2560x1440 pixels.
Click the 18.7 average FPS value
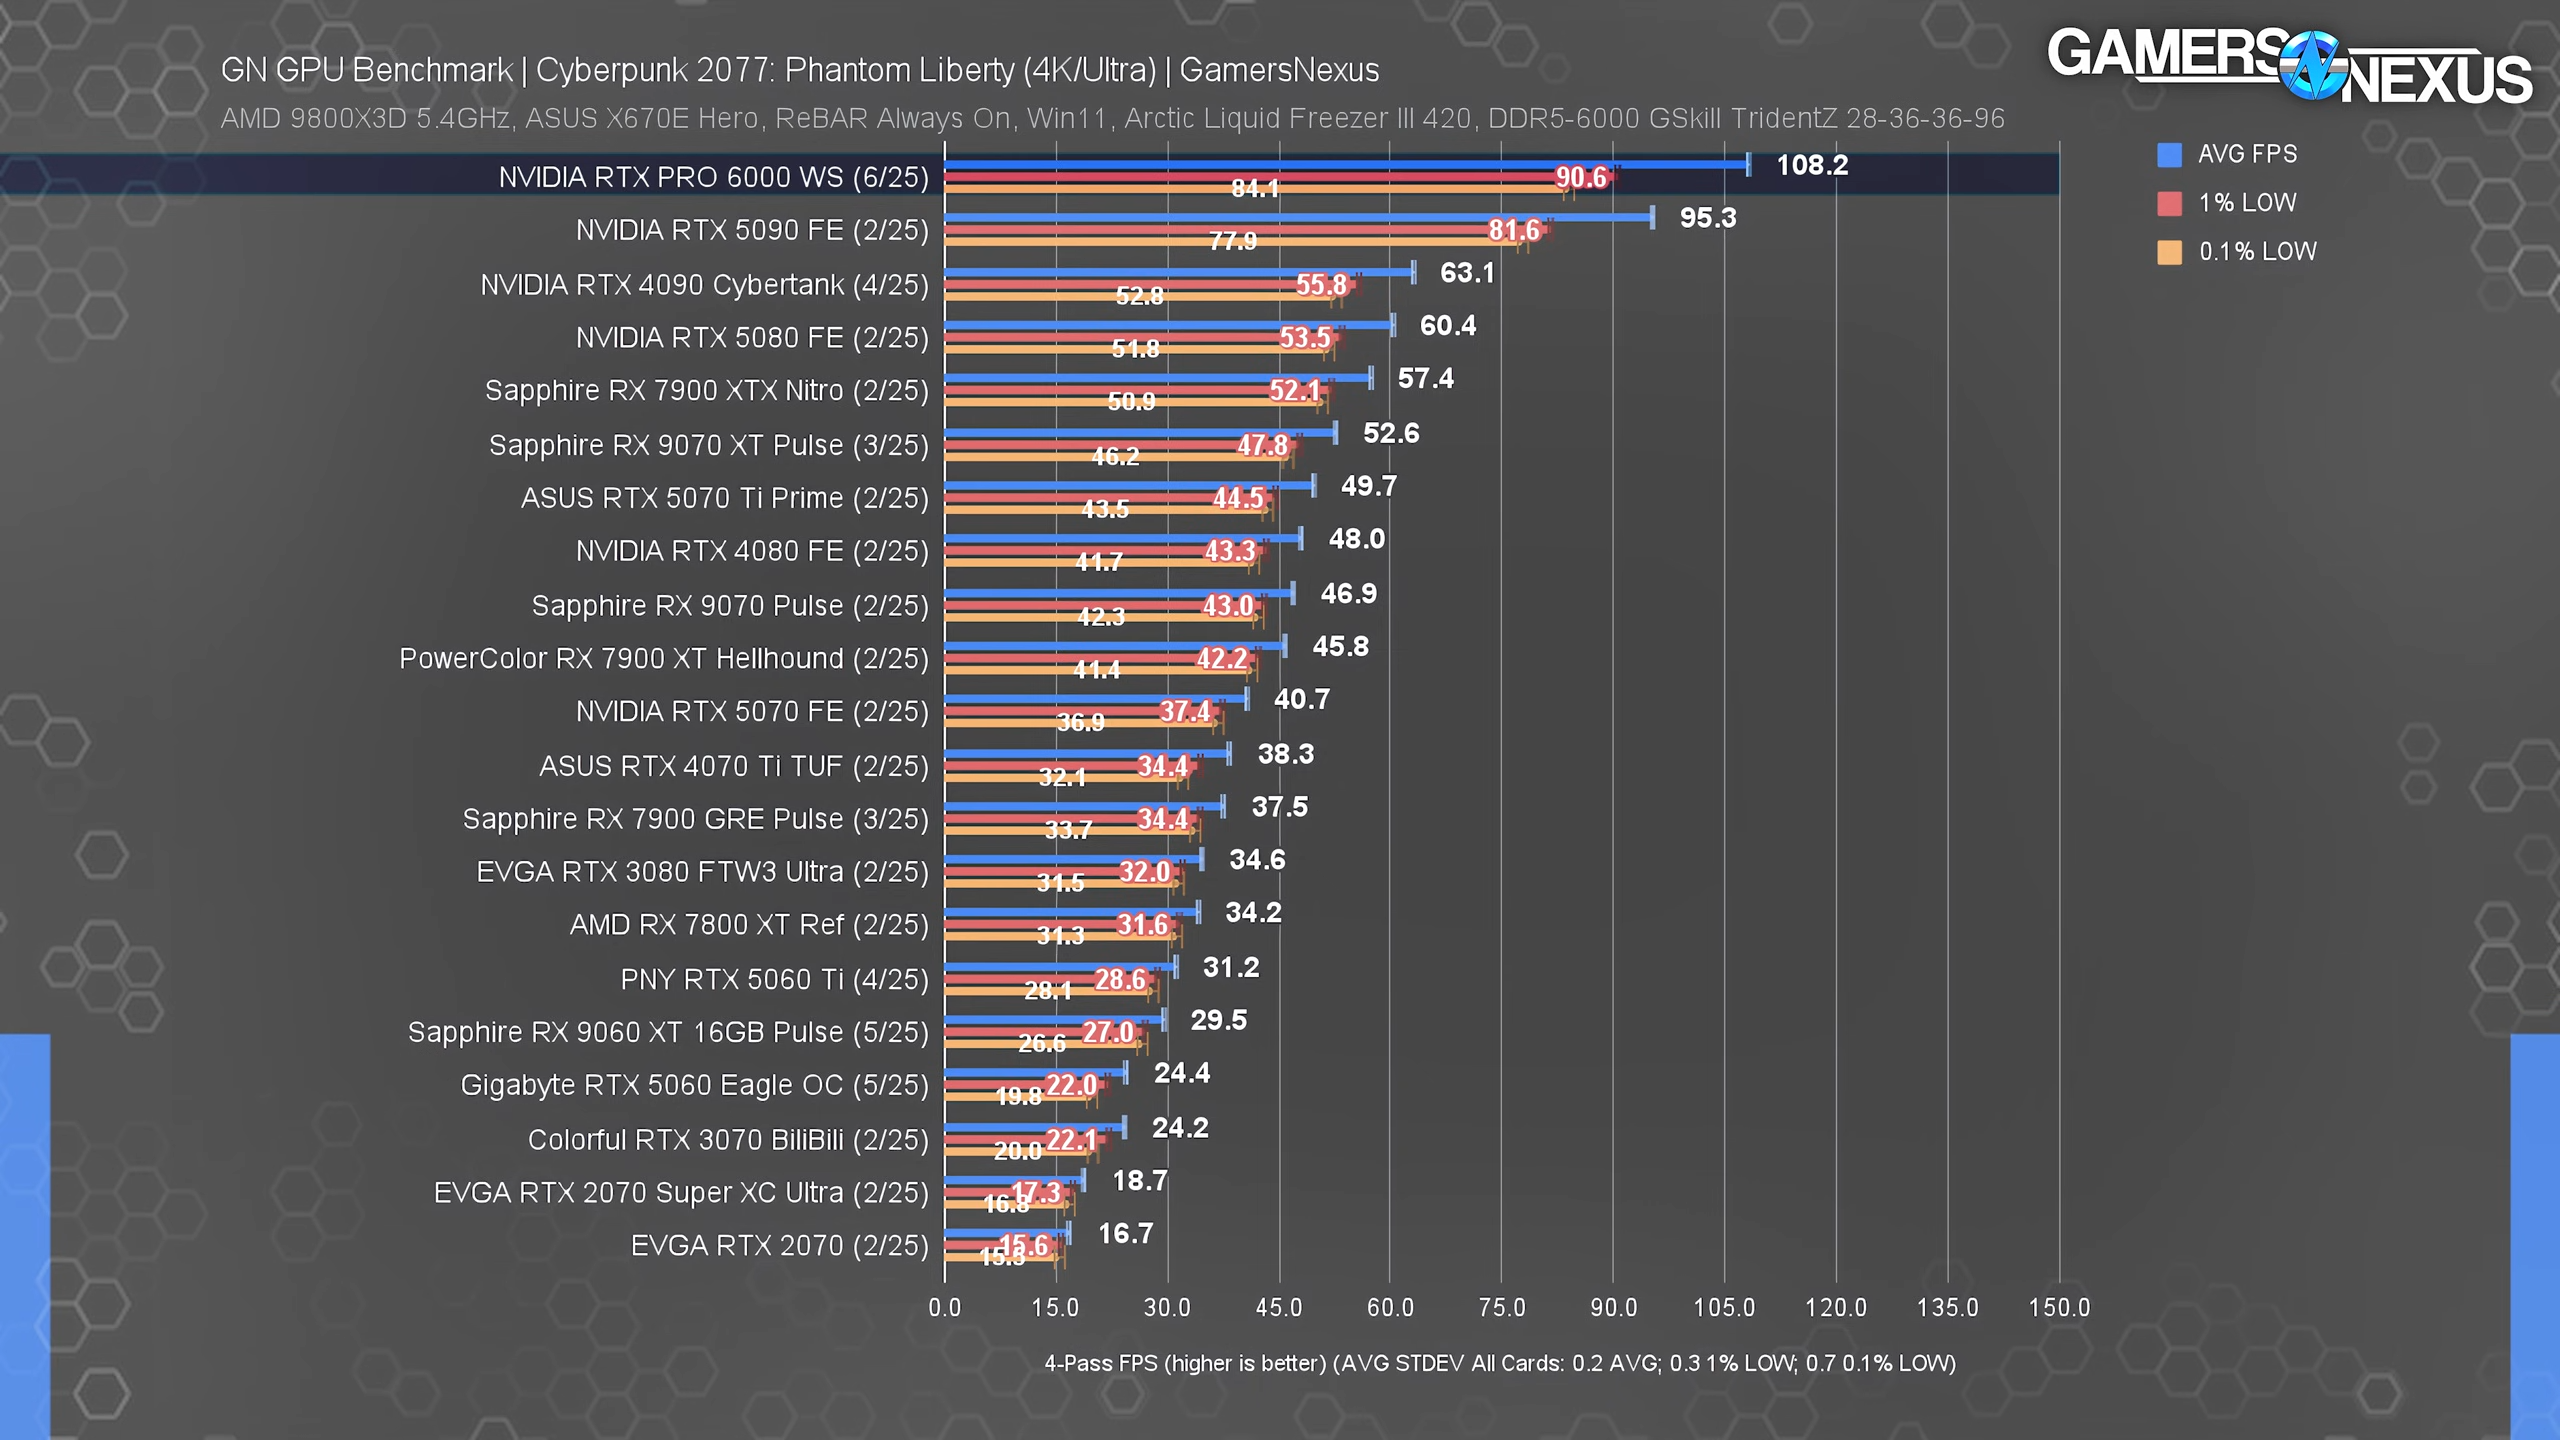click(1140, 1182)
